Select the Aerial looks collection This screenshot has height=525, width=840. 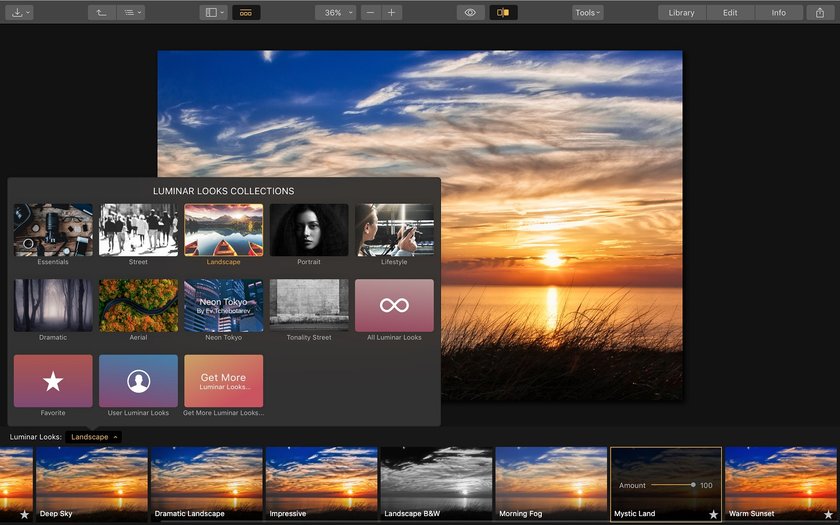pos(138,305)
